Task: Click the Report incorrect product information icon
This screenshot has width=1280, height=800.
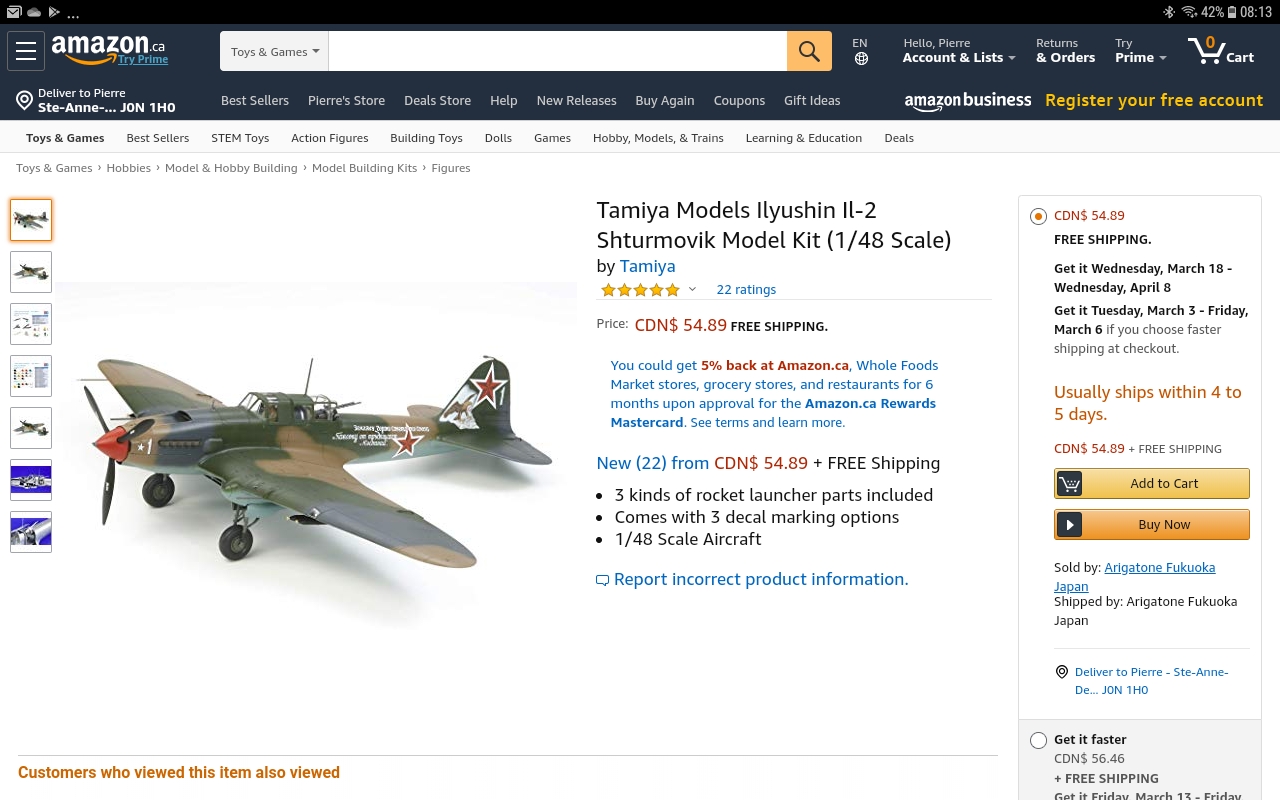Action: (x=602, y=580)
